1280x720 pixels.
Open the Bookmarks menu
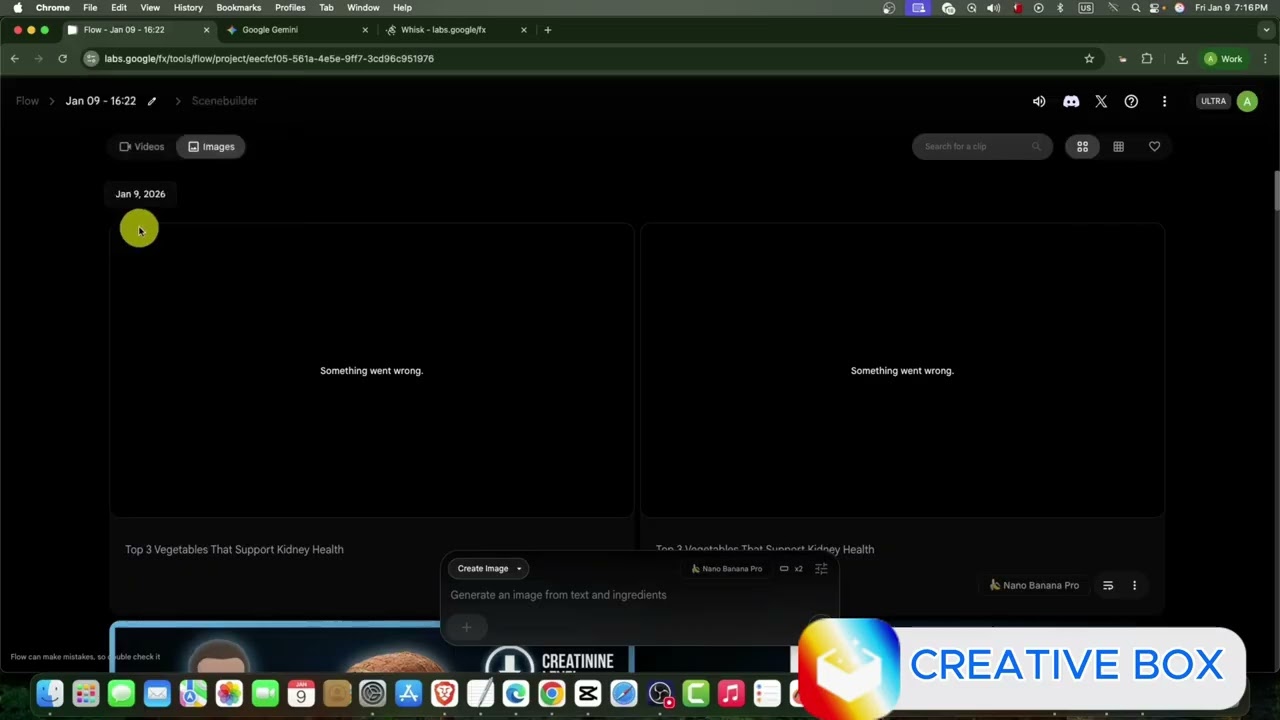click(x=239, y=8)
